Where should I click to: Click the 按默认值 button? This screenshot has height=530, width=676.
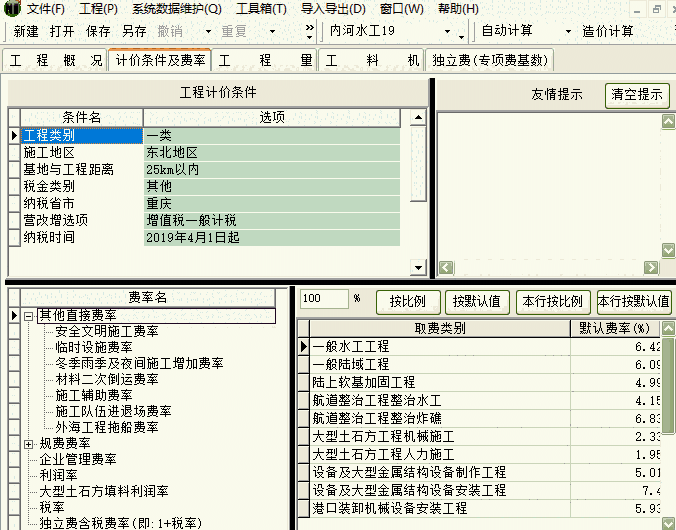click(477, 301)
